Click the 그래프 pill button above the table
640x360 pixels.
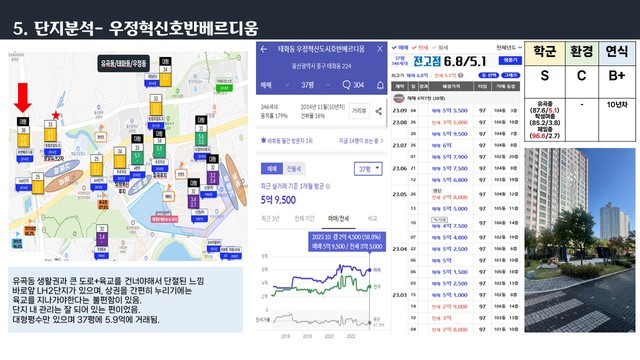click(x=511, y=75)
